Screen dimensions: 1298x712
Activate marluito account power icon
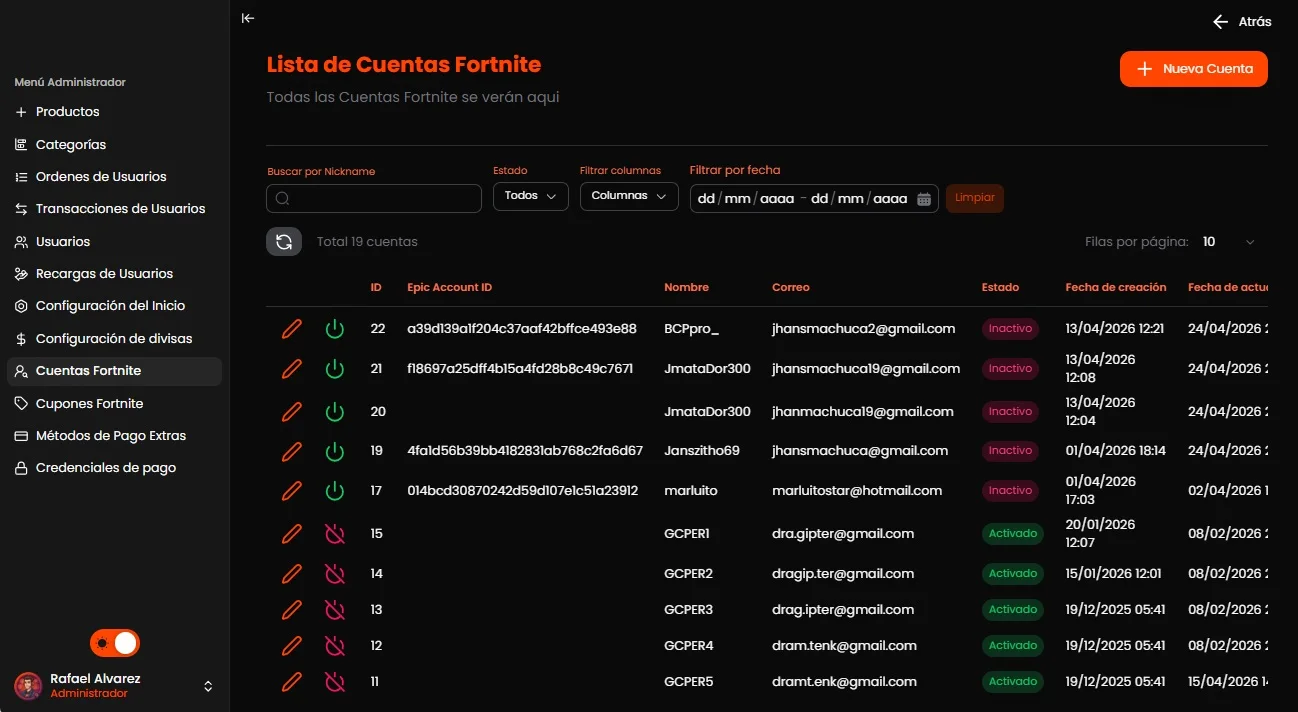point(335,491)
